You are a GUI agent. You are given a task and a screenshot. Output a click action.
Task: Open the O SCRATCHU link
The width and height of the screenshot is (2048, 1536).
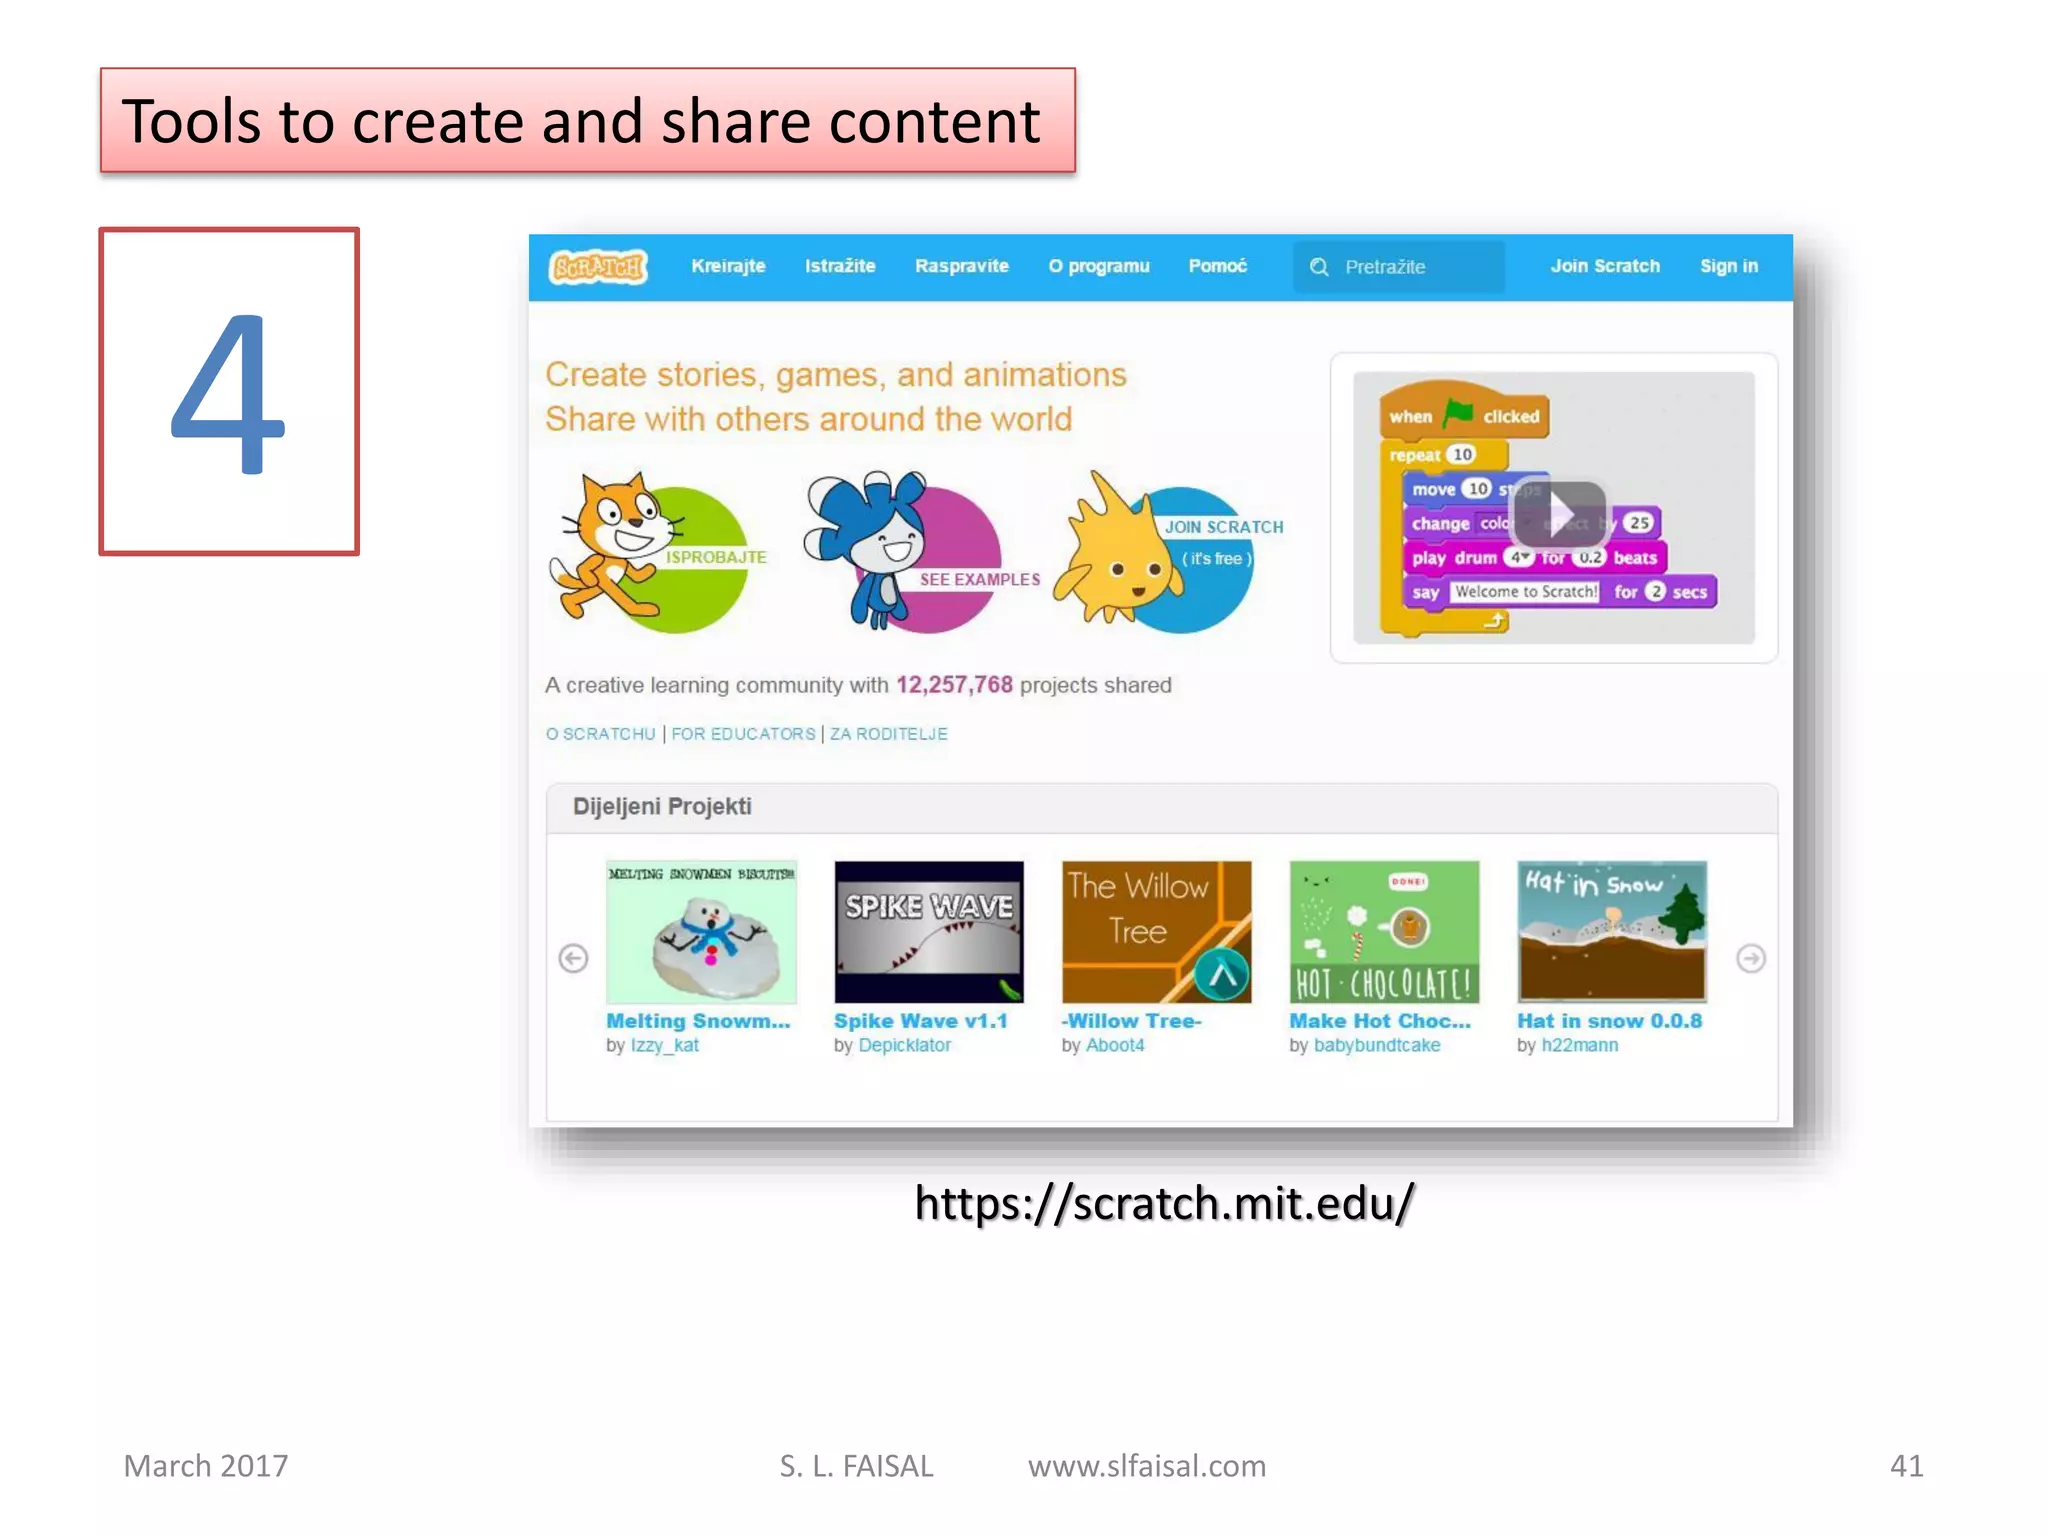[600, 734]
